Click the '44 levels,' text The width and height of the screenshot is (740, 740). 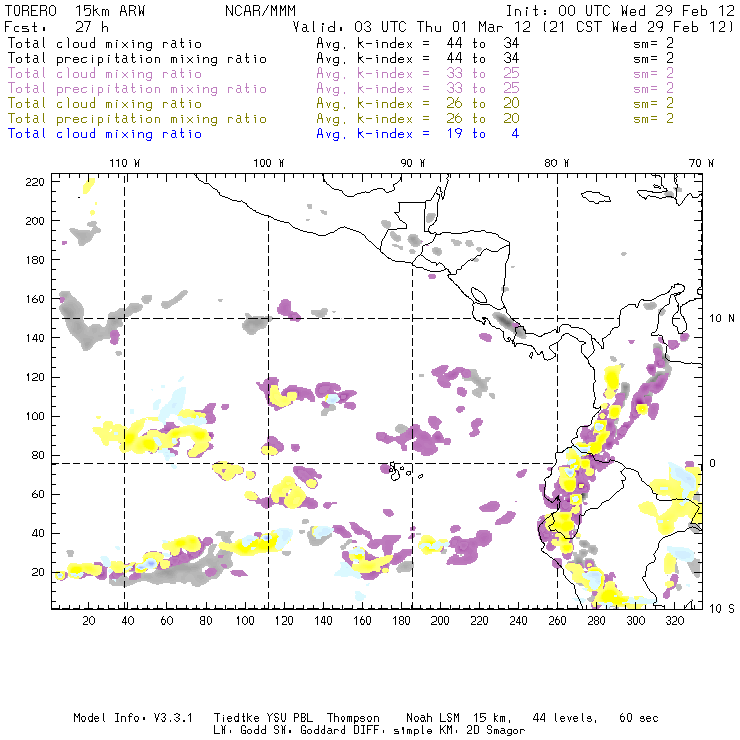[565, 718]
